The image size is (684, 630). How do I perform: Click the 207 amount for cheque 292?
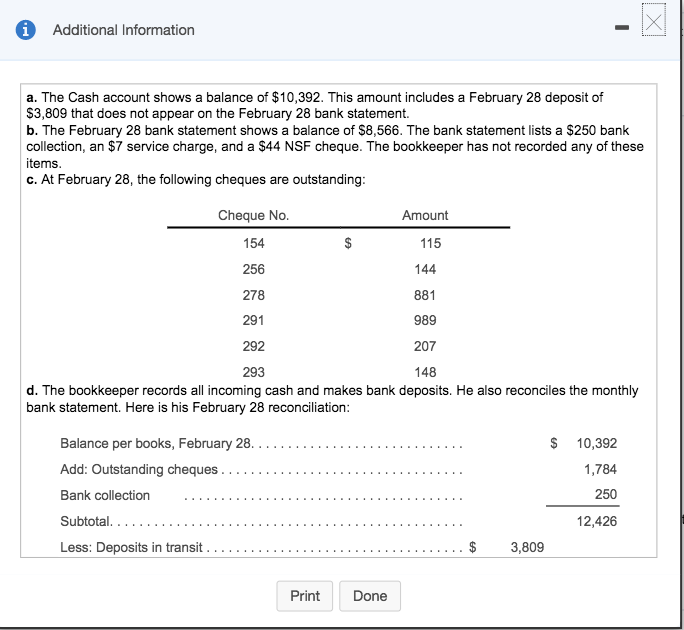click(425, 347)
